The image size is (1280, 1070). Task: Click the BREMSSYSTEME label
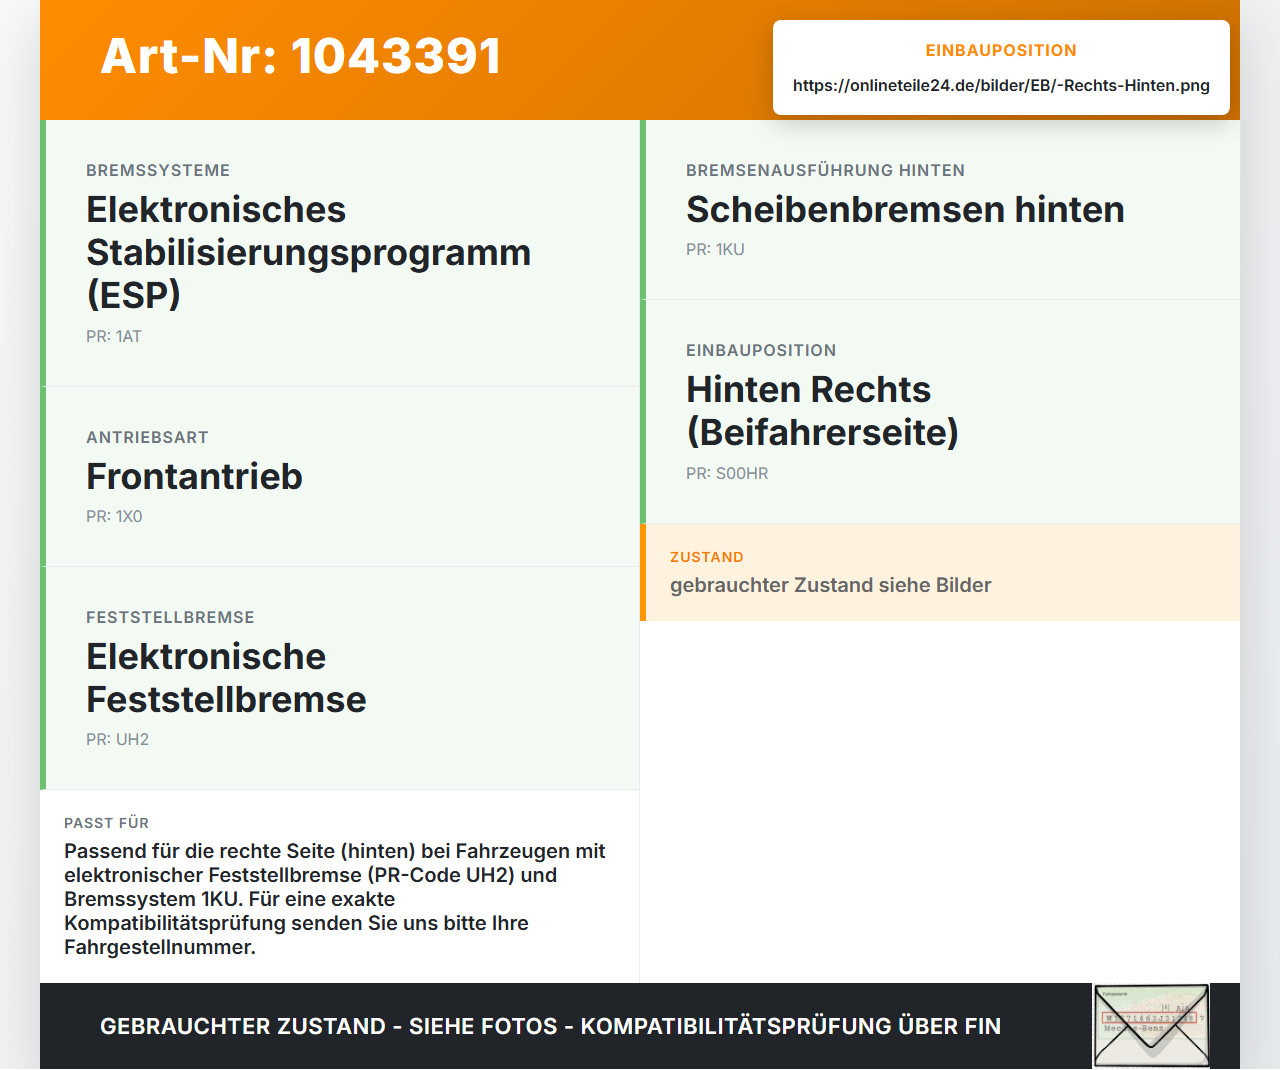click(x=158, y=170)
